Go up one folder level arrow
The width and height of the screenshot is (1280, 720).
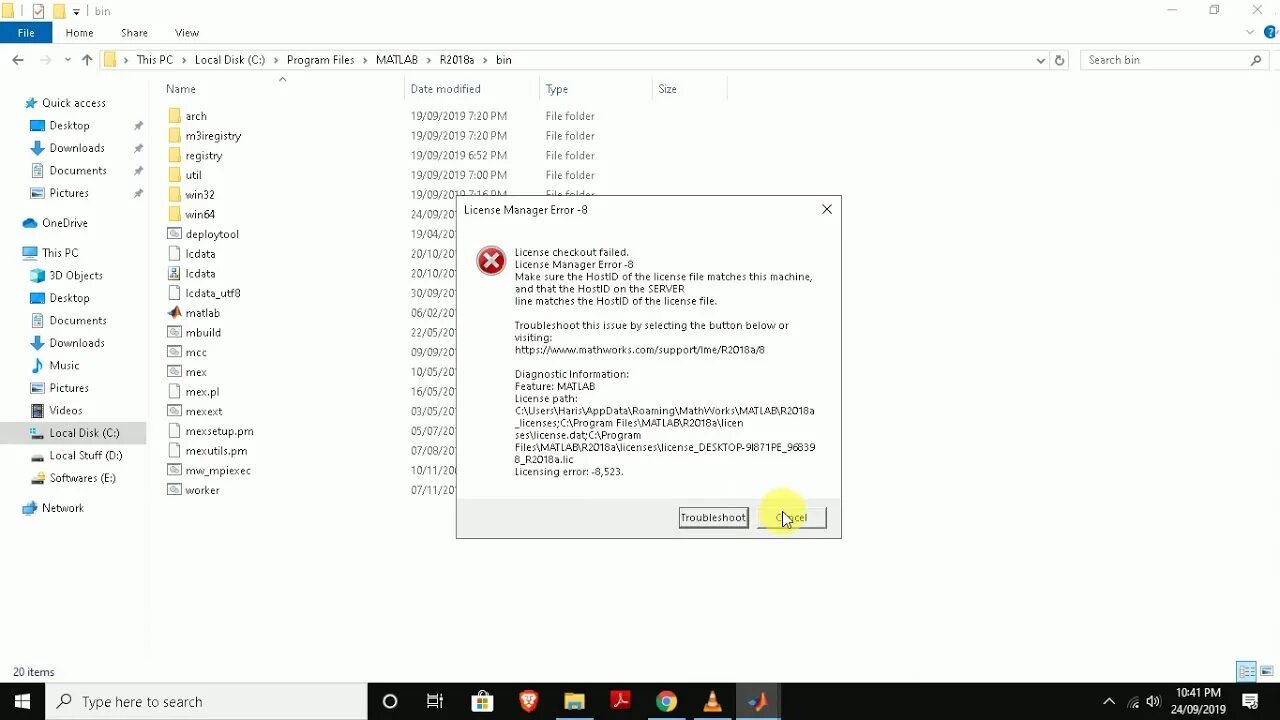[x=87, y=60]
